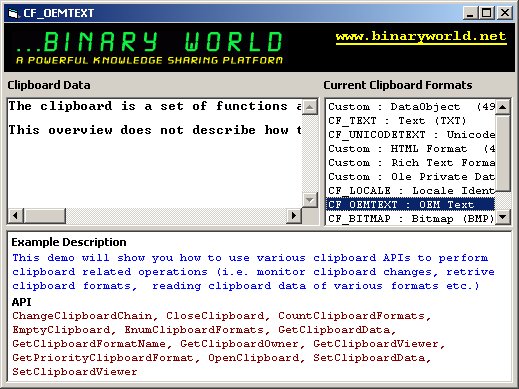This screenshot has height=389, width=519.
Task: Click the application icon in title bar
Action: click(x=13, y=13)
